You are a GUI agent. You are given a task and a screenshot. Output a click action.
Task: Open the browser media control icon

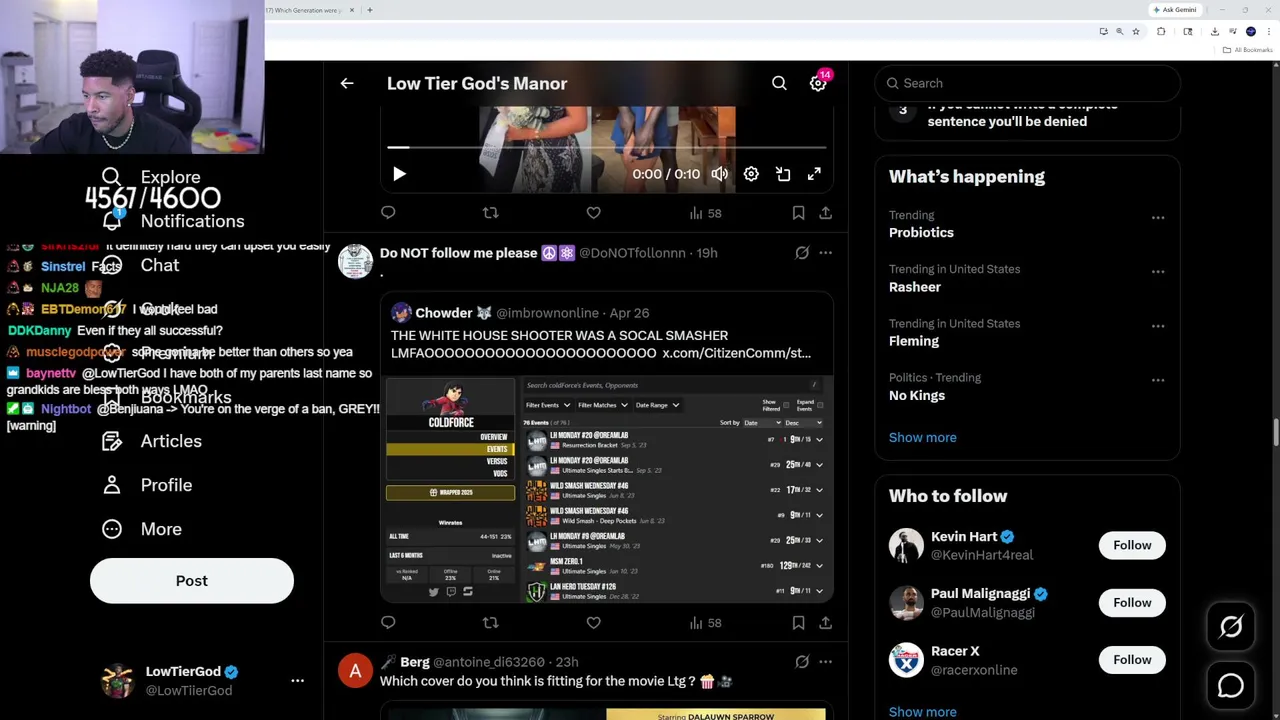point(1233,32)
